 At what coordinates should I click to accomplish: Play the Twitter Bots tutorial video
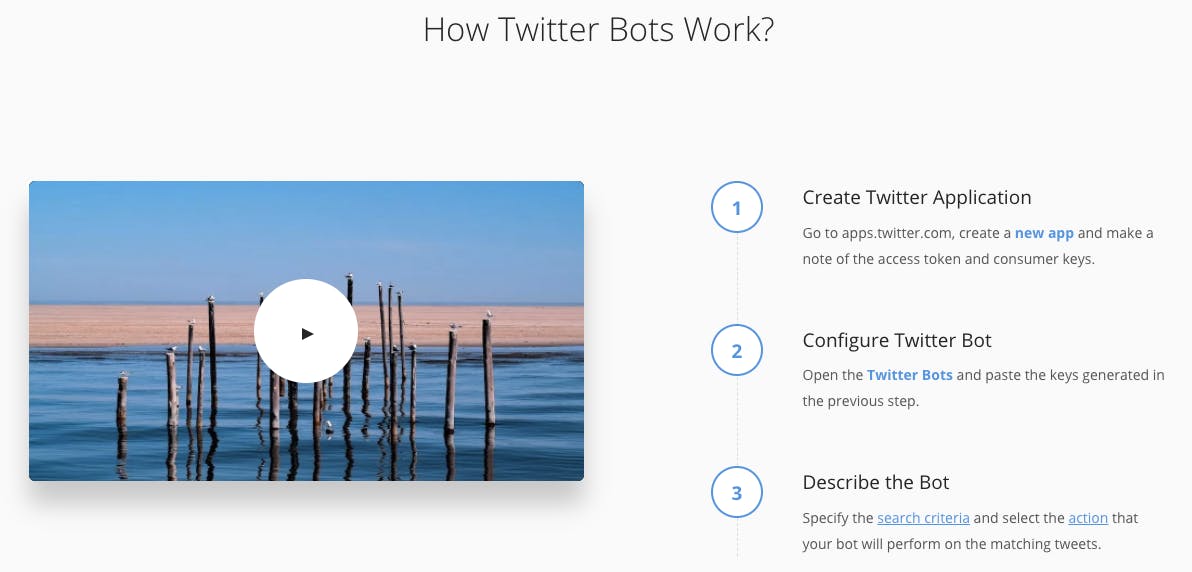pyautogui.click(x=306, y=331)
